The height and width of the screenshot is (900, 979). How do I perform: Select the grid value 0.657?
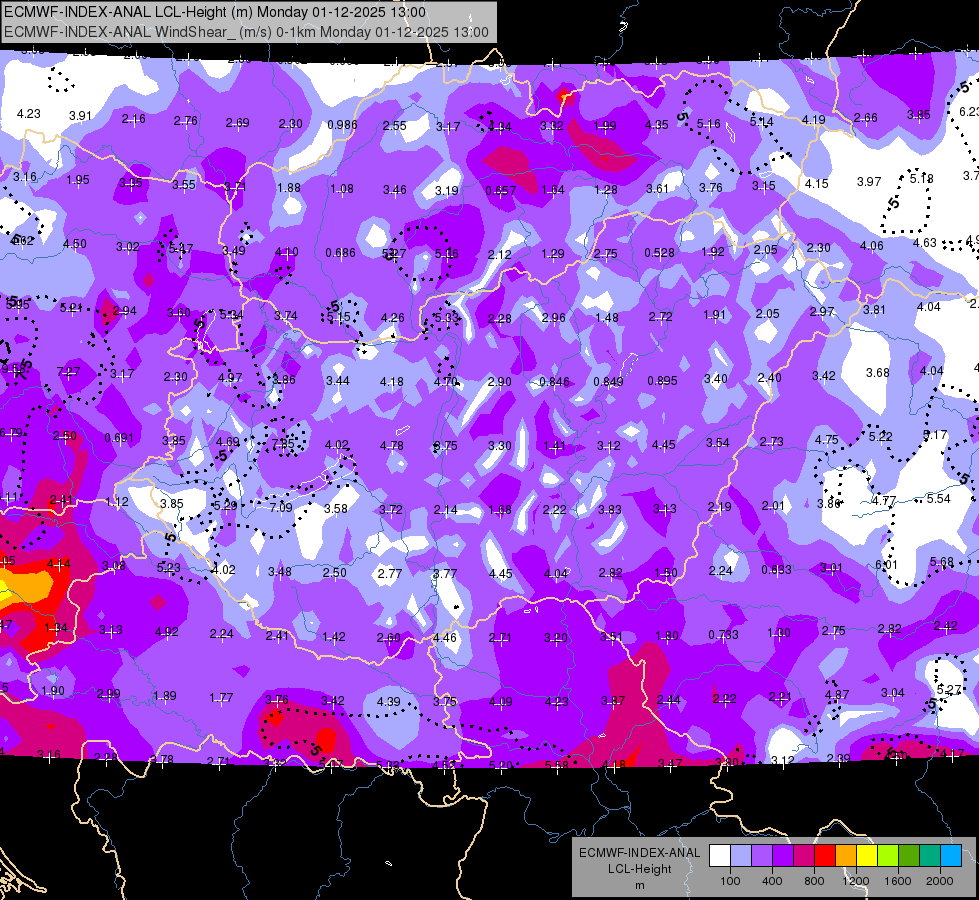pos(501,190)
